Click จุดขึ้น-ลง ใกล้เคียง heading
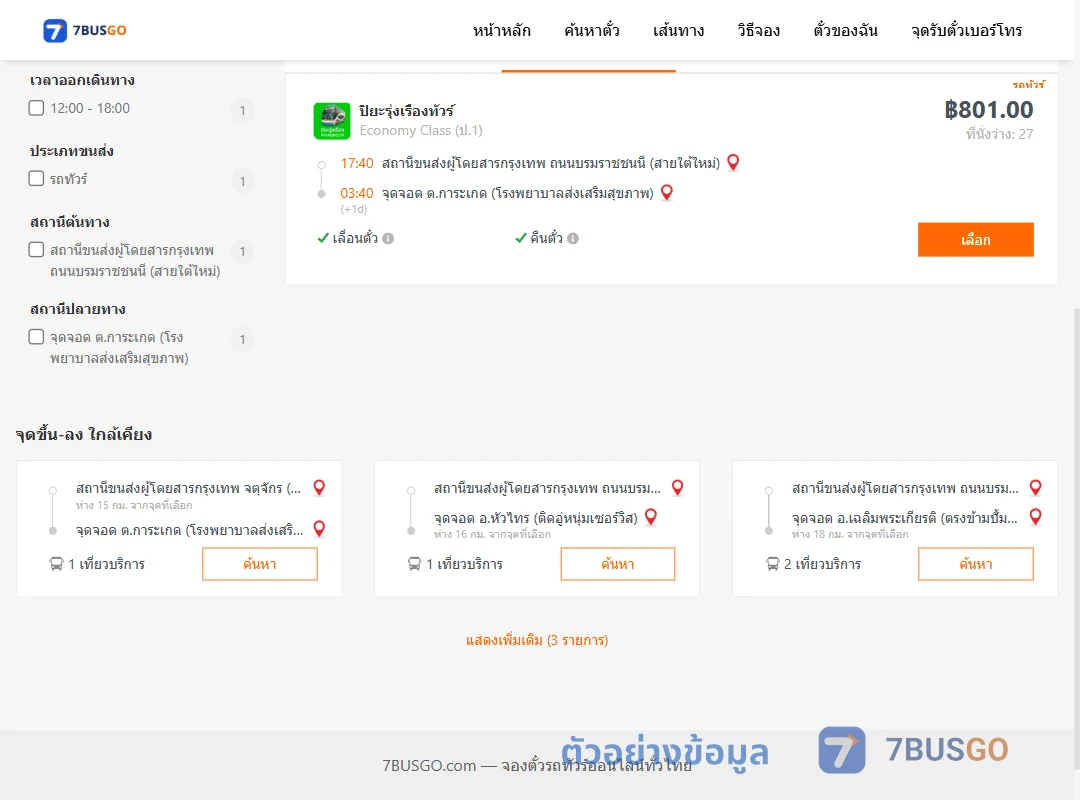This screenshot has width=1080, height=800. click(84, 434)
